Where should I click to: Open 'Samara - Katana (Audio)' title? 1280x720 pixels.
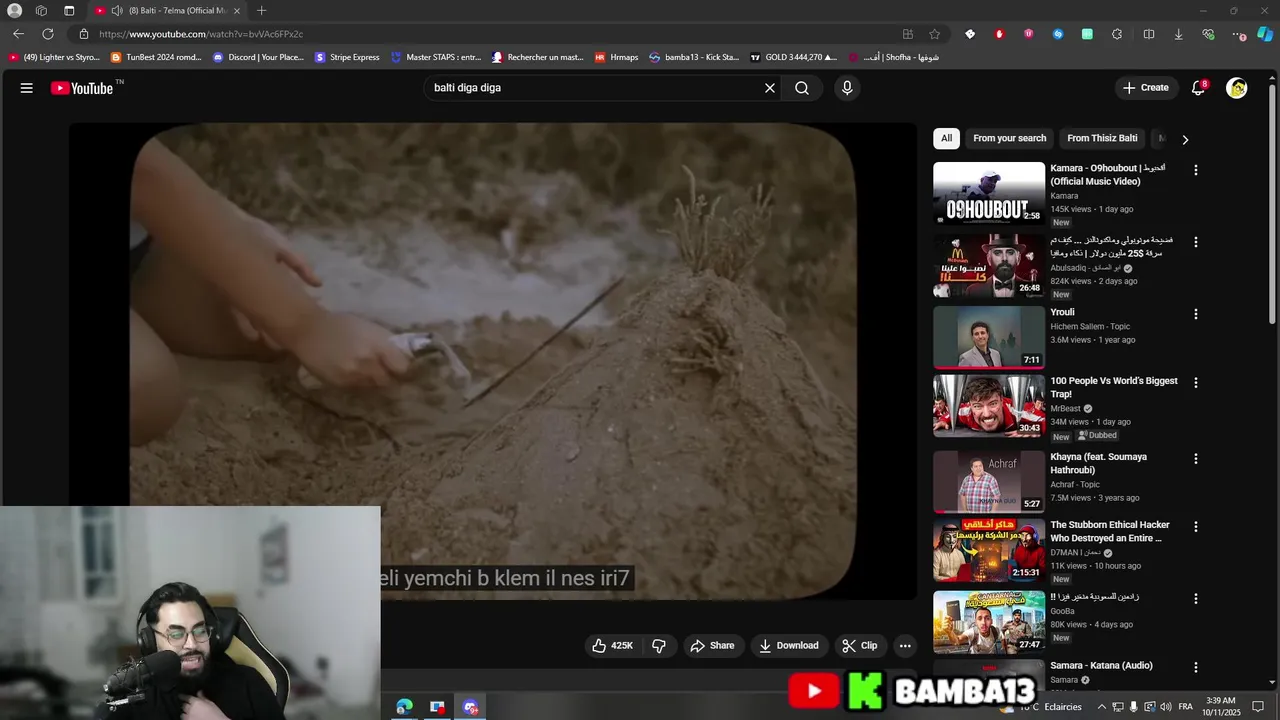pyautogui.click(x=1101, y=665)
